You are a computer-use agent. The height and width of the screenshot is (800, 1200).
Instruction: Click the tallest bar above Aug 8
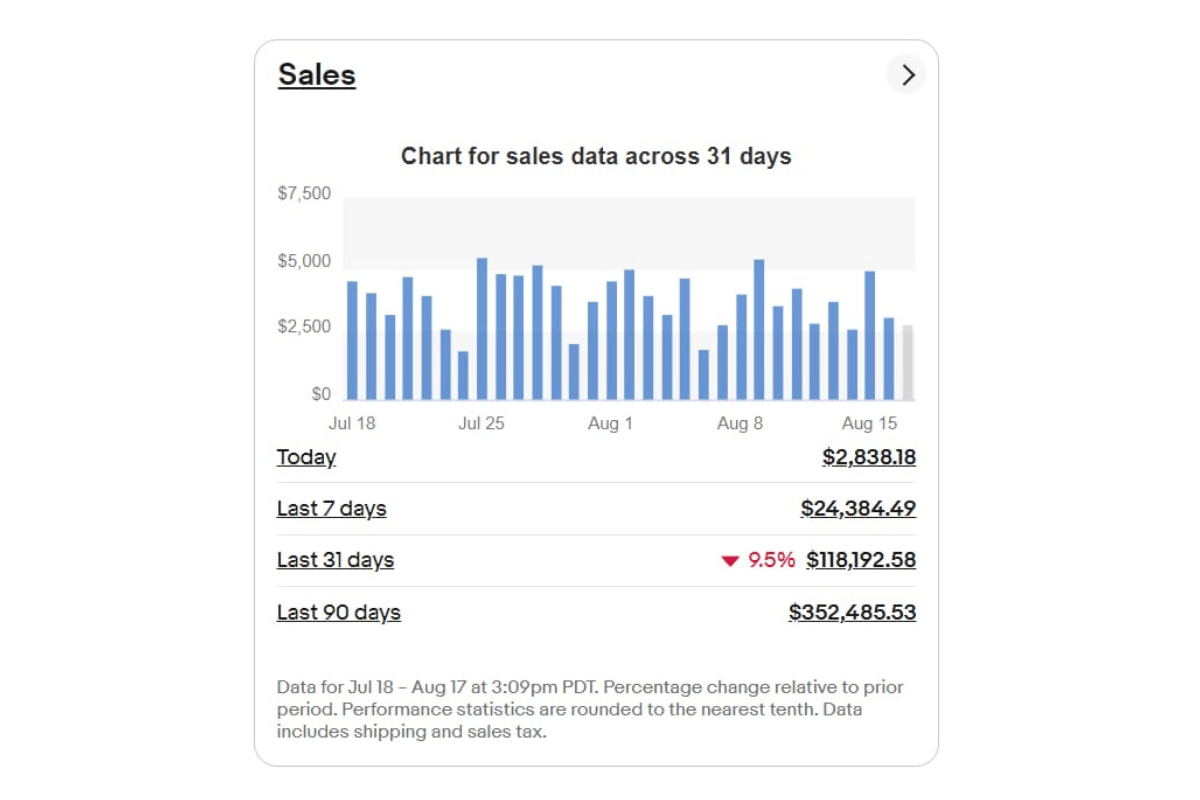click(759, 329)
